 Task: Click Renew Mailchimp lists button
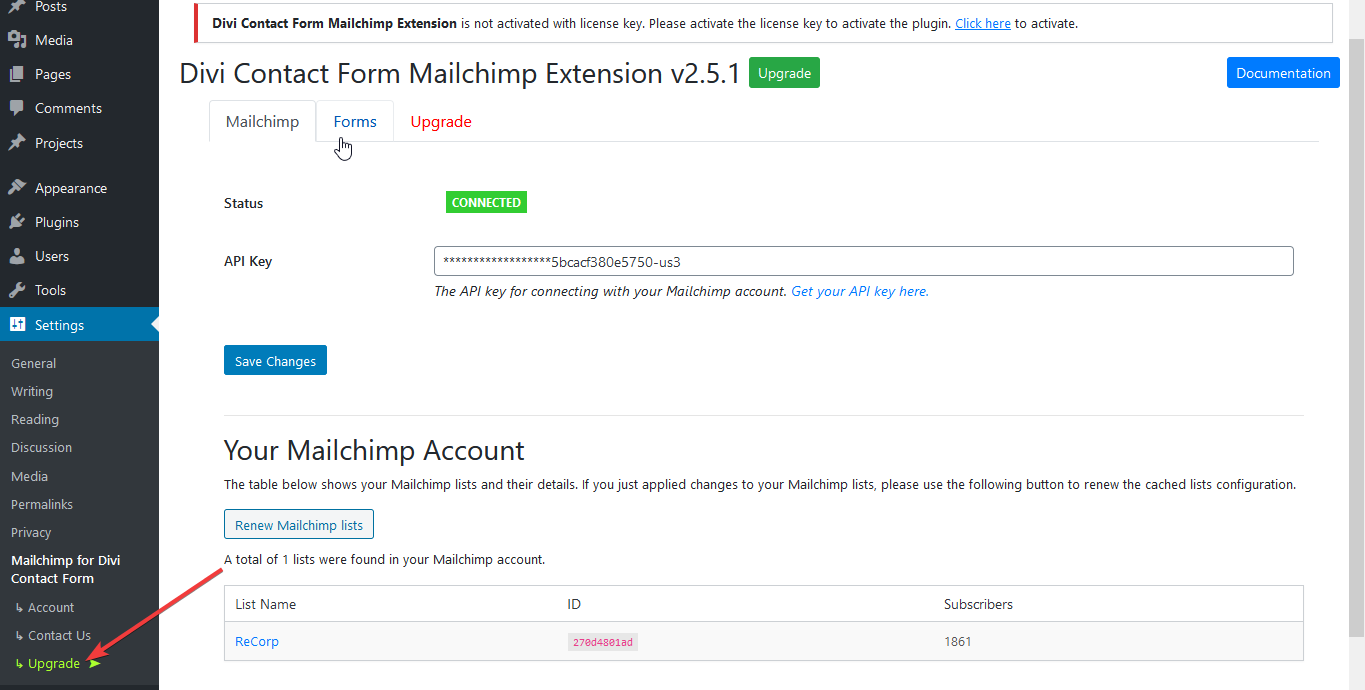[299, 525]
